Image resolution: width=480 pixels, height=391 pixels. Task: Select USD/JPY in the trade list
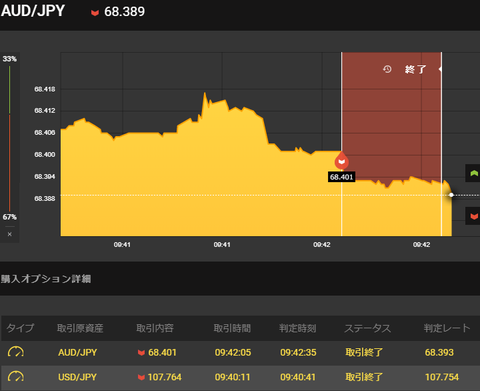[x=77, y=377]
